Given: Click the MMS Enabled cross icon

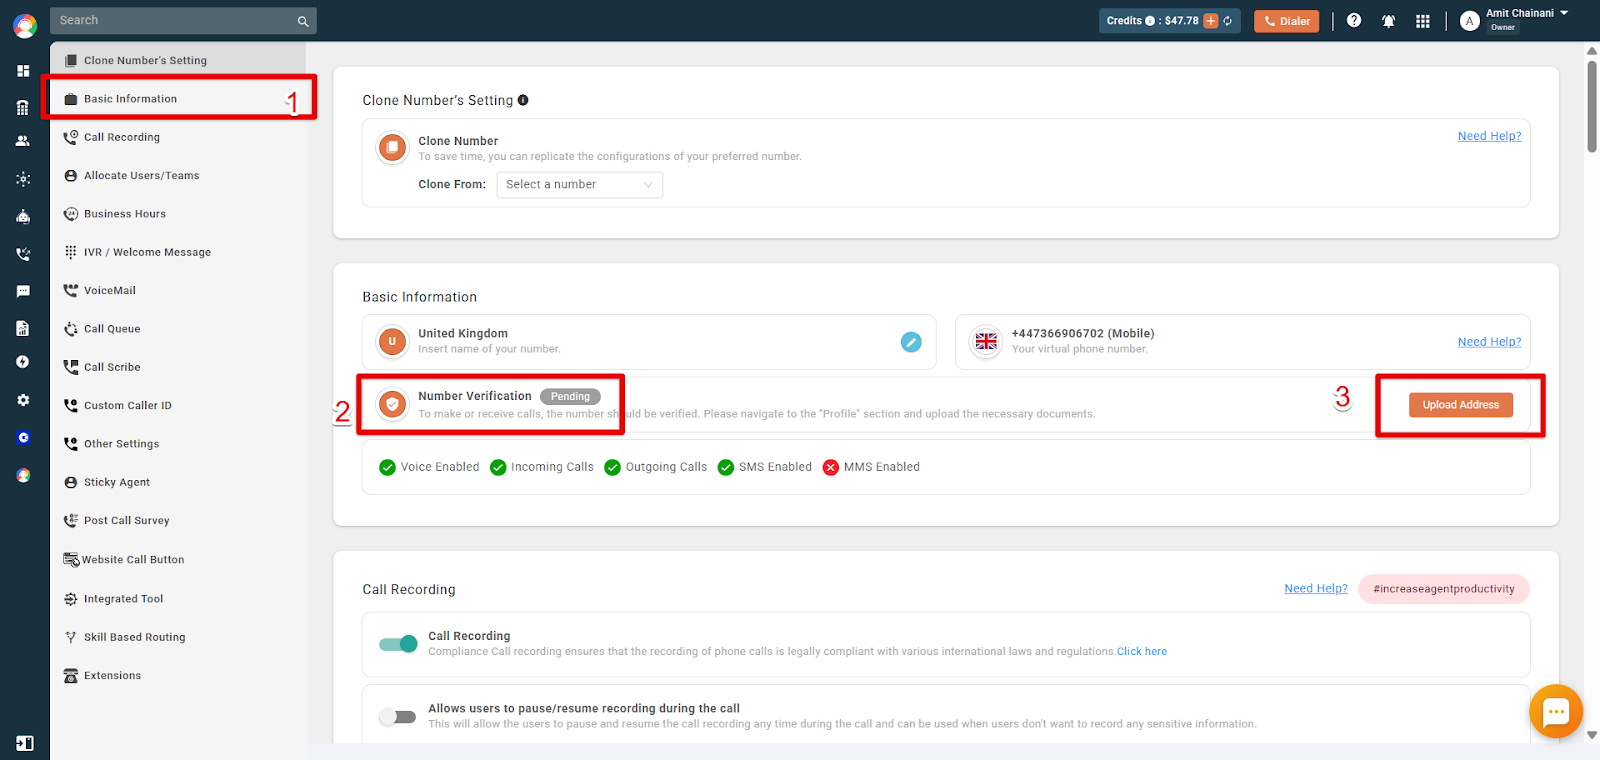Looking at the screenshot, I should tap(830, 467).
